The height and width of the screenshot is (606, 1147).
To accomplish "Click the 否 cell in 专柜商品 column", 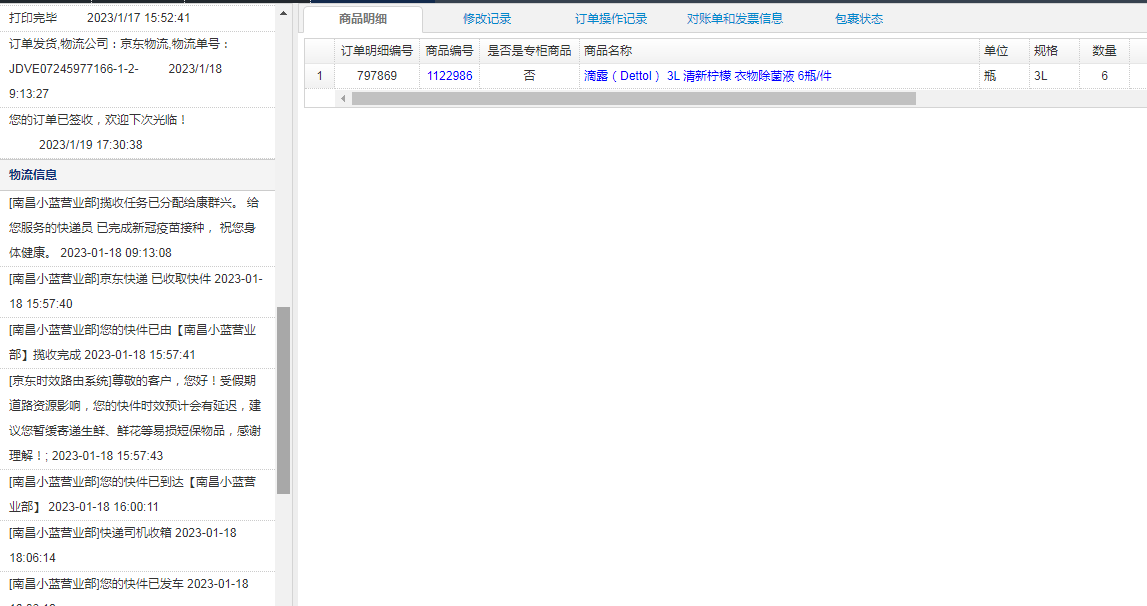I will tap(530, 76).
